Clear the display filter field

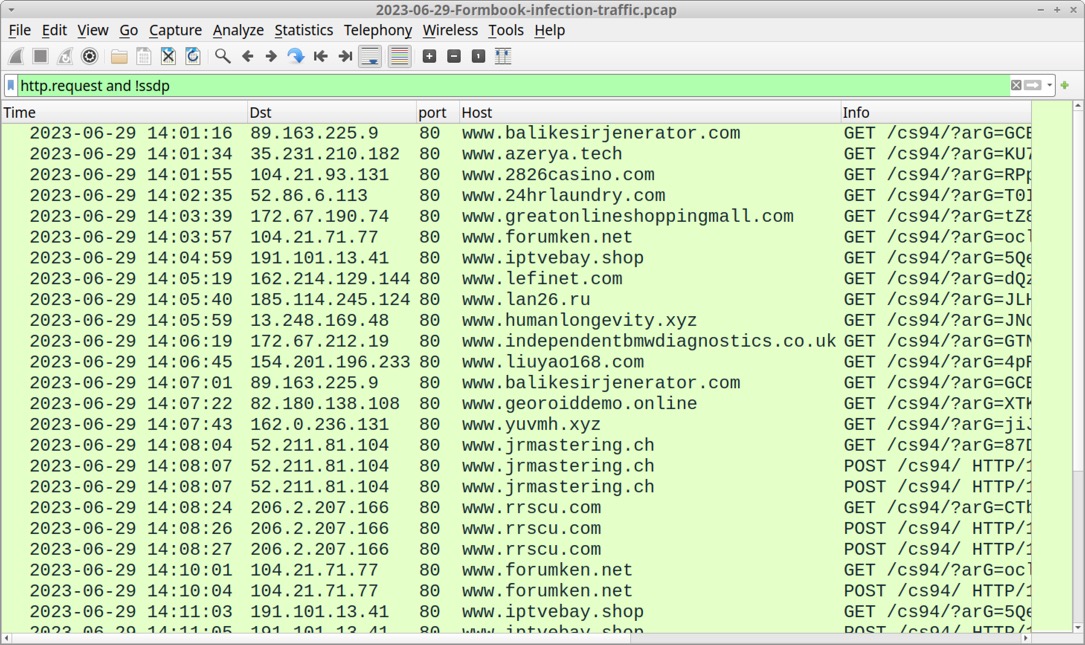[1016, 85]
